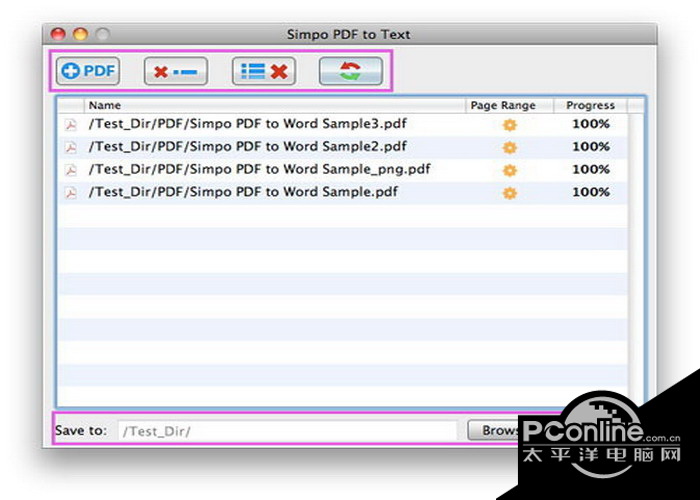Click 100% progress of Word Sample.pdf
700x500 pixels.
coord(591,192)
